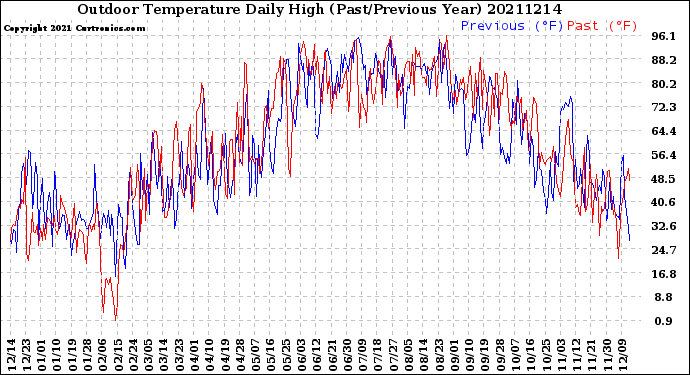Click the 03/05 x-axis date label
The image size is (690, 375).
point(148,355)
